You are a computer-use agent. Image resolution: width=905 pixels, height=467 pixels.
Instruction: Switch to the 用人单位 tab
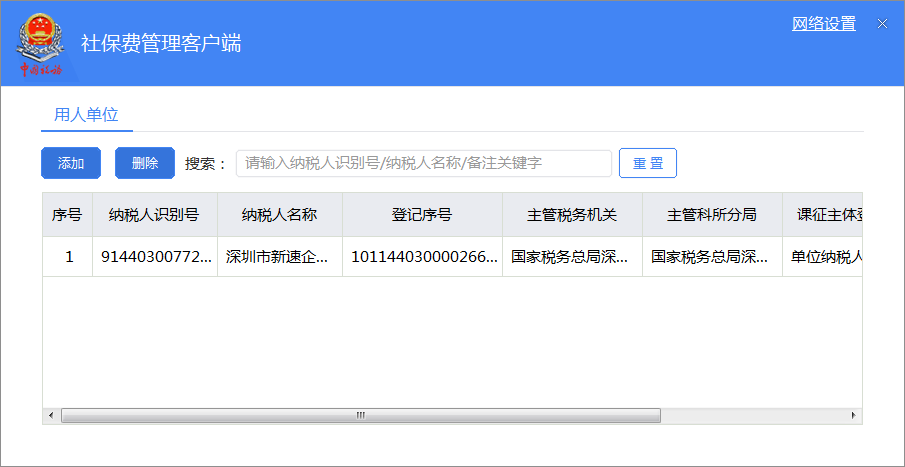point(86,114)
